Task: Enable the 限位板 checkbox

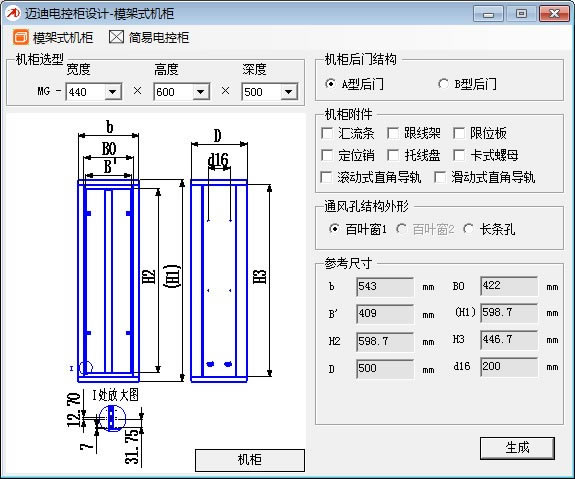Action: coord(459,133)
